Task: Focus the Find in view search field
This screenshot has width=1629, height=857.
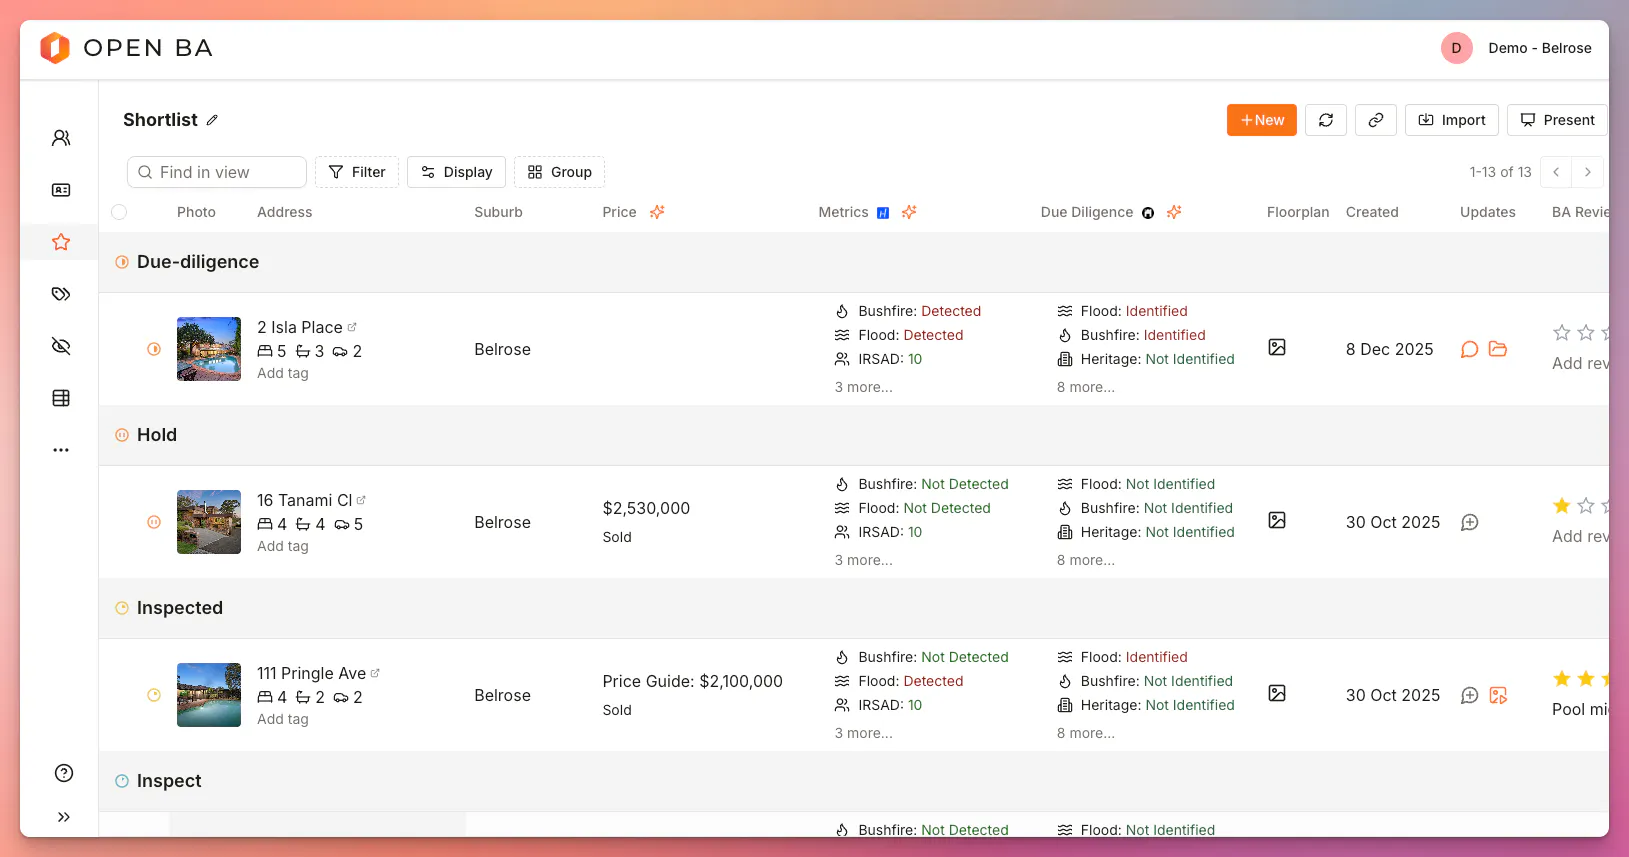Action: tap(217, 172)
